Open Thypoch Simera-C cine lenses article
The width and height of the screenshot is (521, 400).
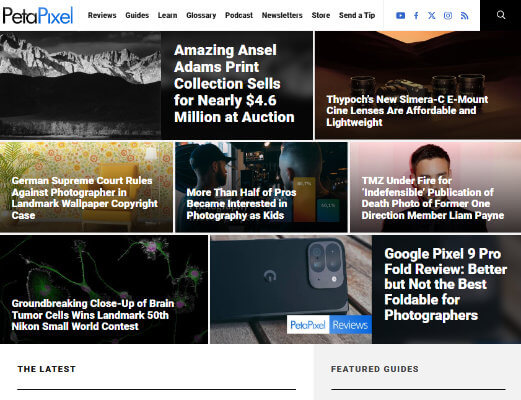click(x=407, y=111)
